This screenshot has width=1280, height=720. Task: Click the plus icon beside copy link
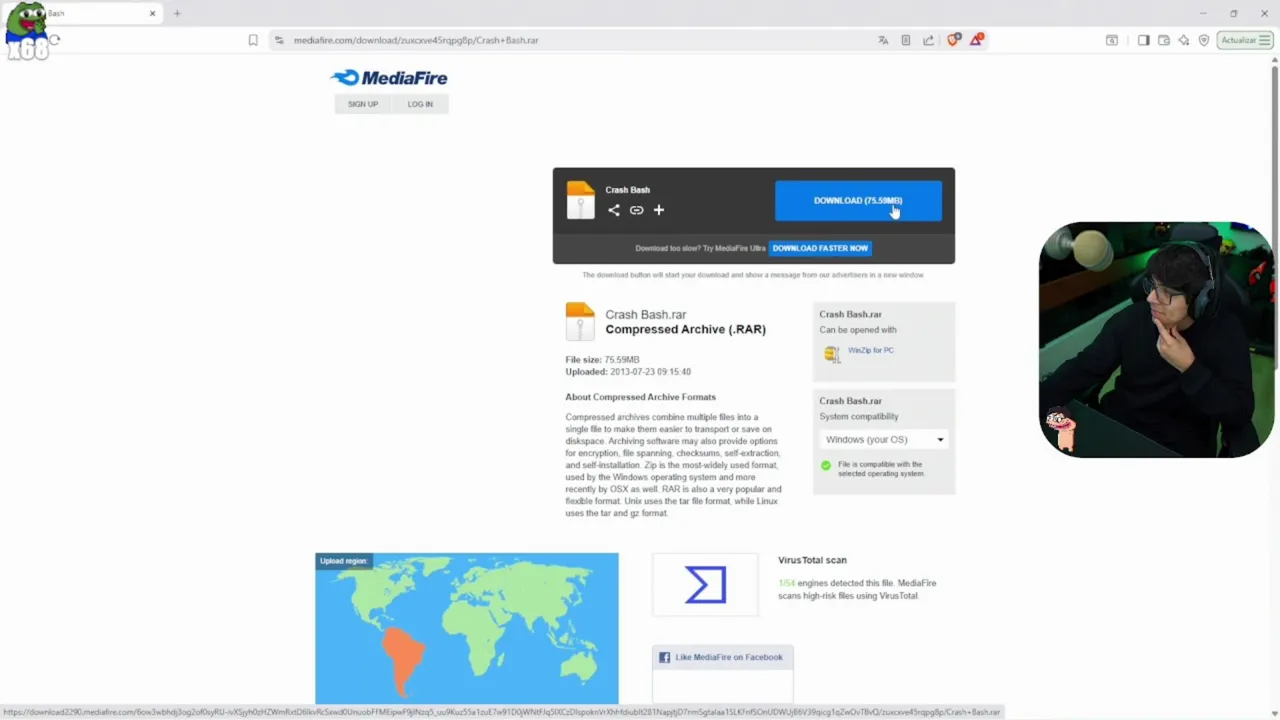[x=659, y=210]
